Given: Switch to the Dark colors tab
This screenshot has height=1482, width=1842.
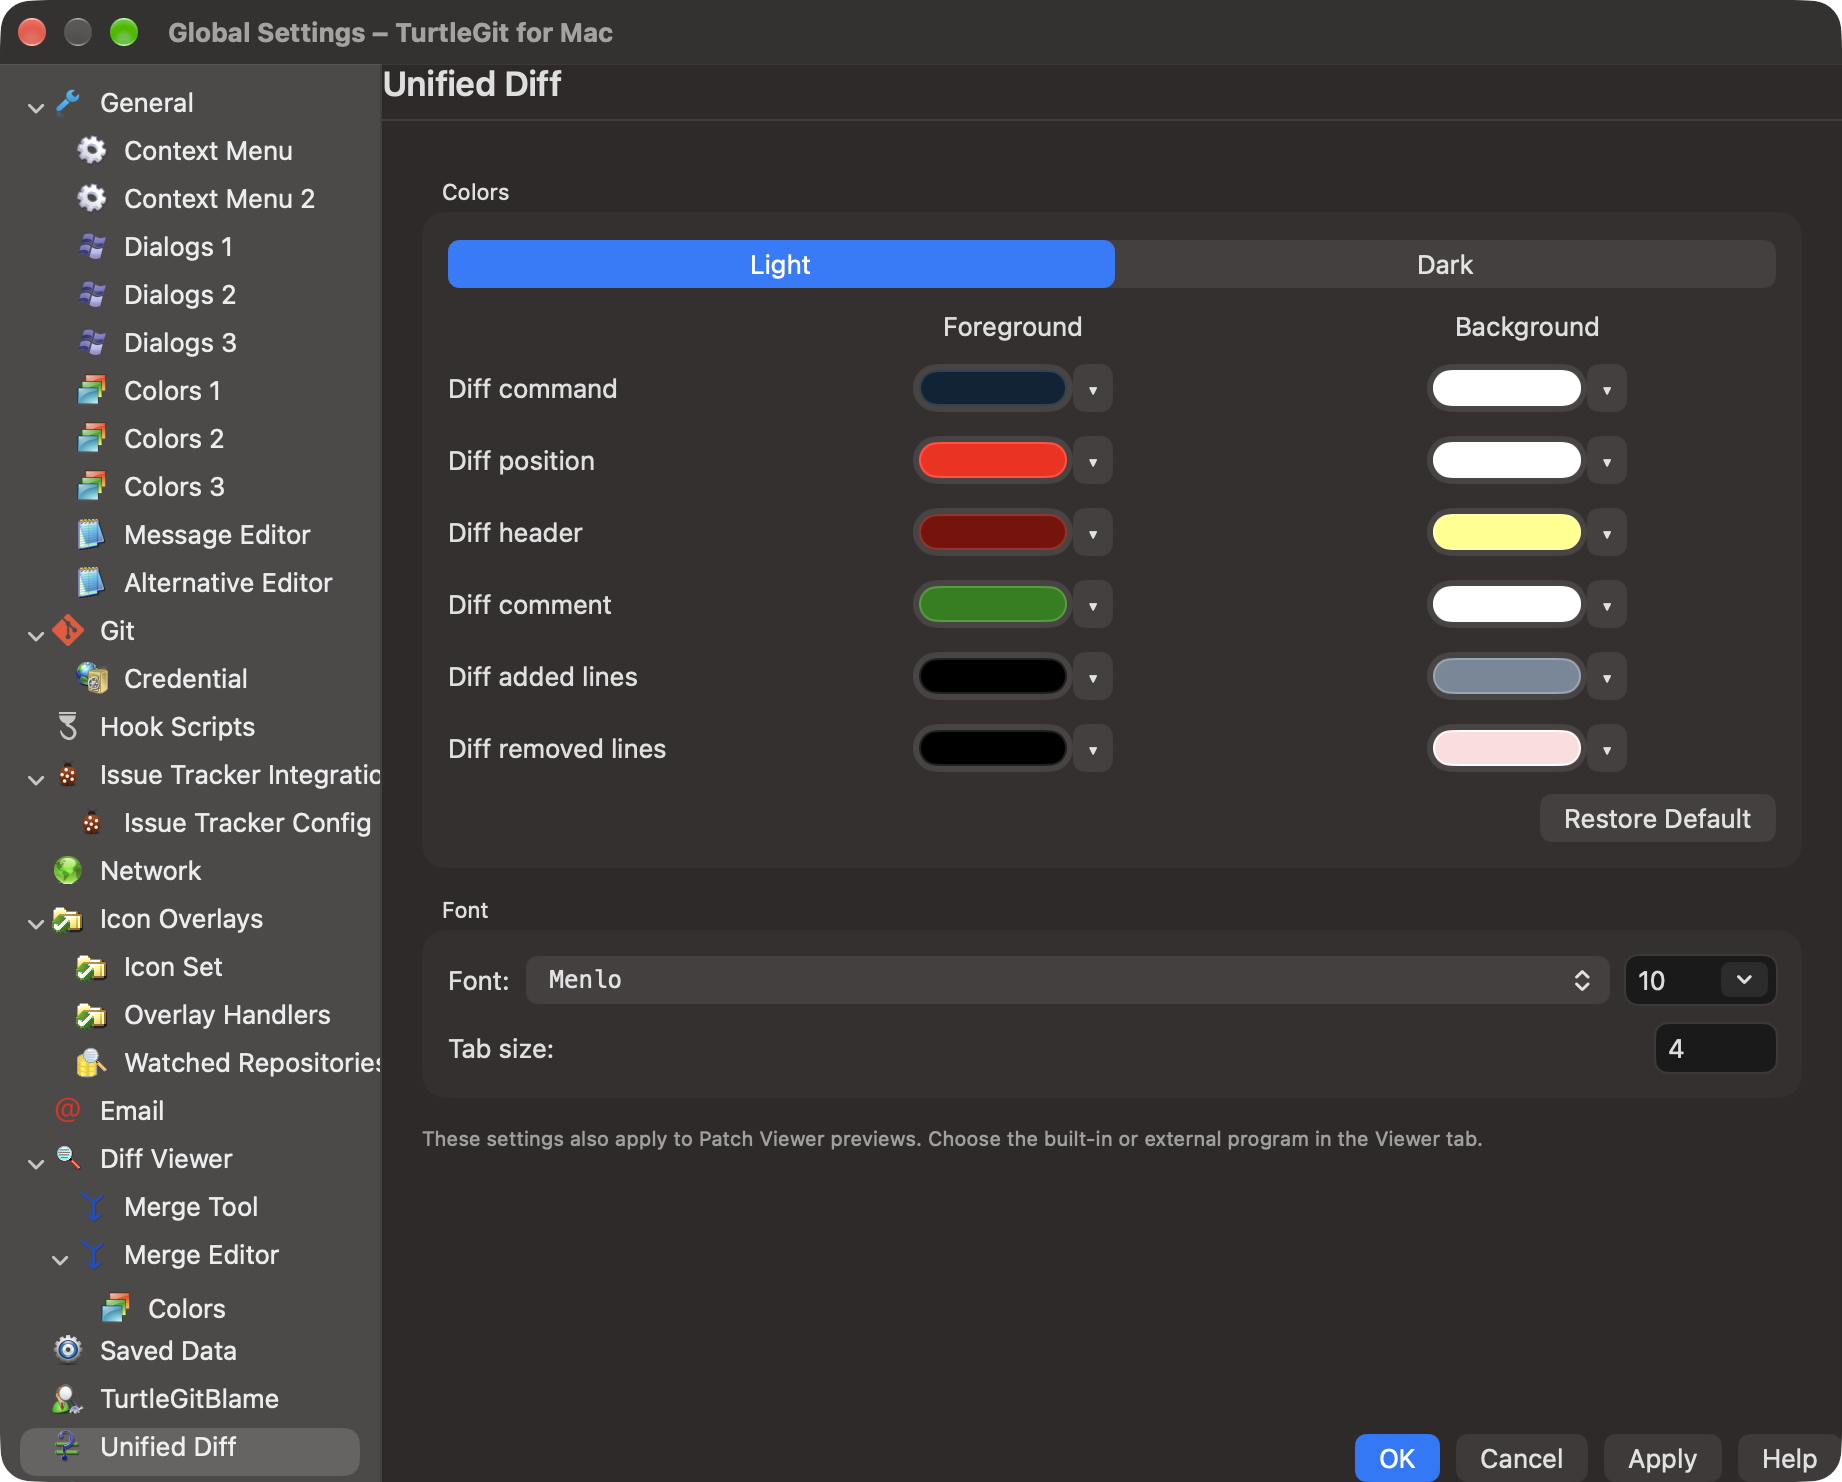Looking at the screenshot, I should pos(1445,264).
